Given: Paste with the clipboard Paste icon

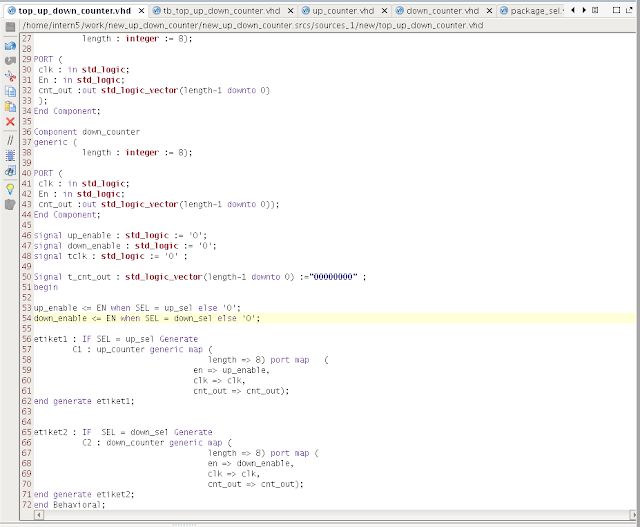Looking at the screenshot, I should (x=10, y=107).
